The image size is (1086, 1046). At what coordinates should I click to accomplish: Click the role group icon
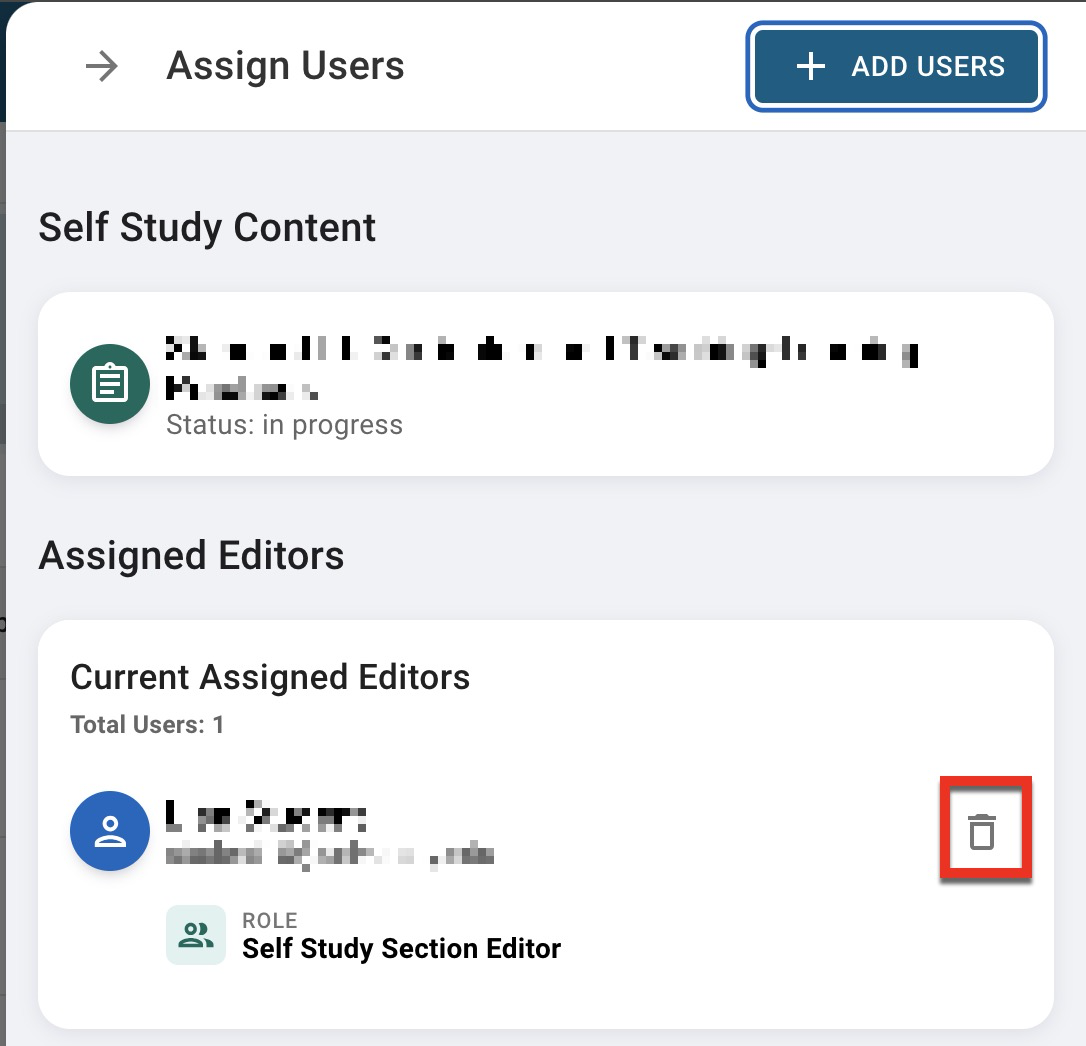196,935
